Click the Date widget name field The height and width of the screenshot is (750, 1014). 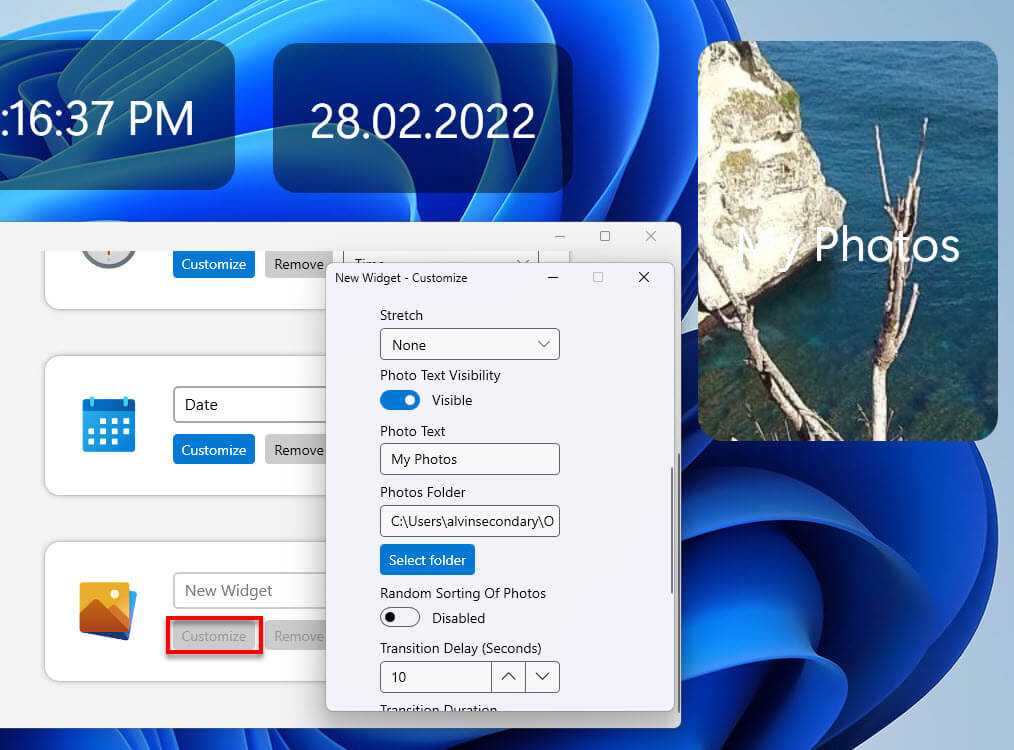coord(250,405)
